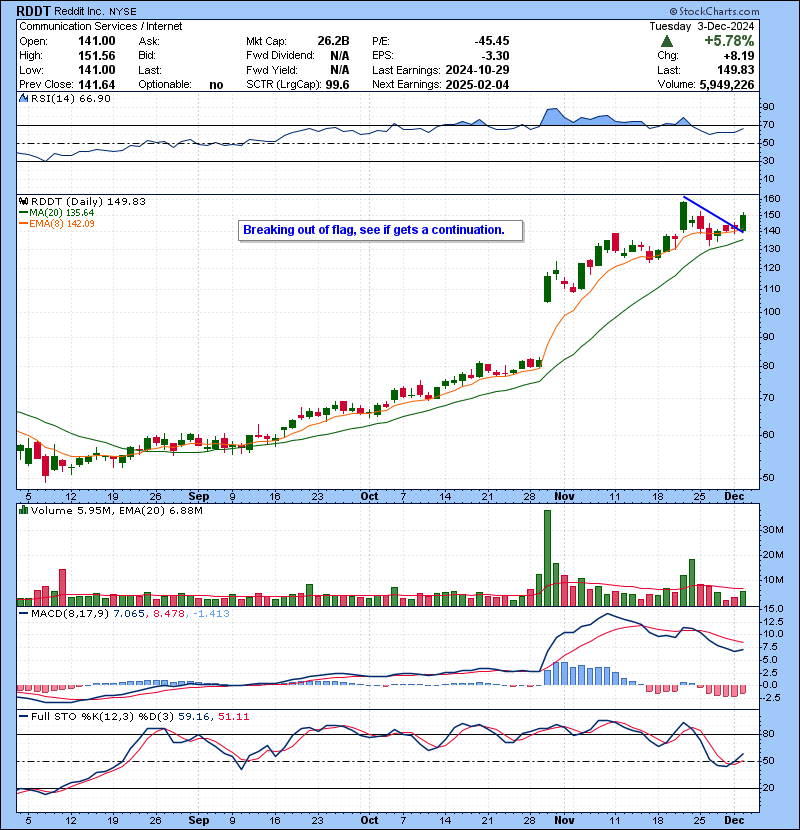Click the EPS value -3.30
This screenshot has height=830, width=800.
(495, 56)
